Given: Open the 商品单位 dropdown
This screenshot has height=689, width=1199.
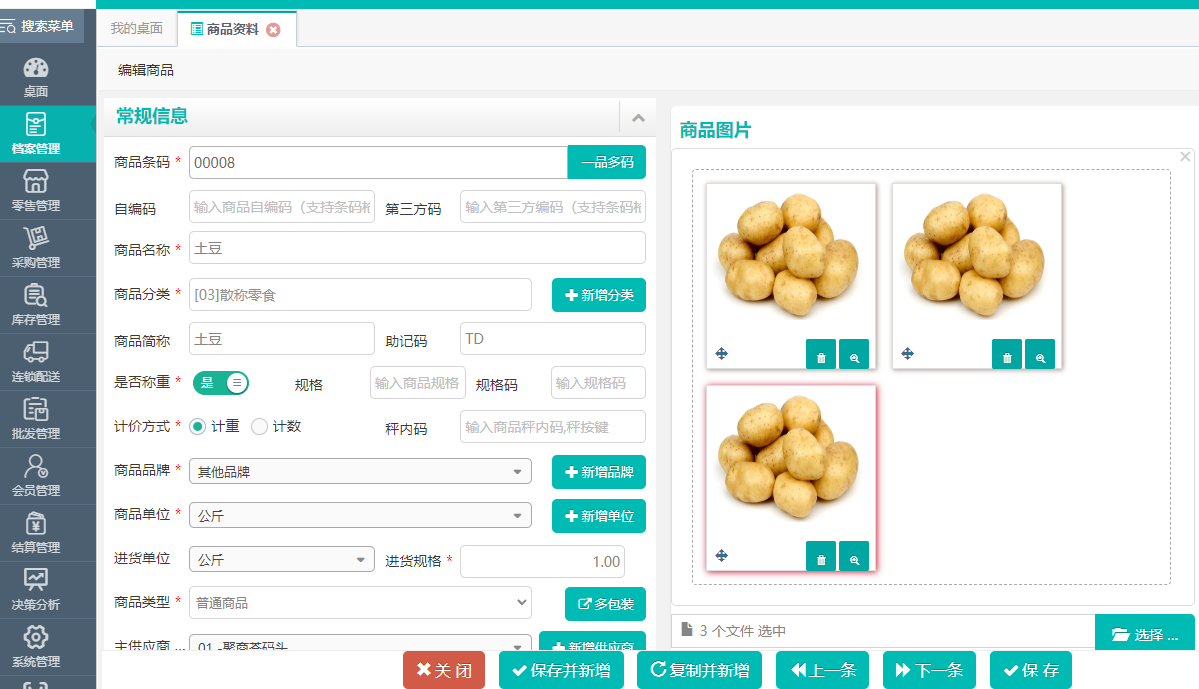Looking at the screenshot, I should (x=360, y=515).
